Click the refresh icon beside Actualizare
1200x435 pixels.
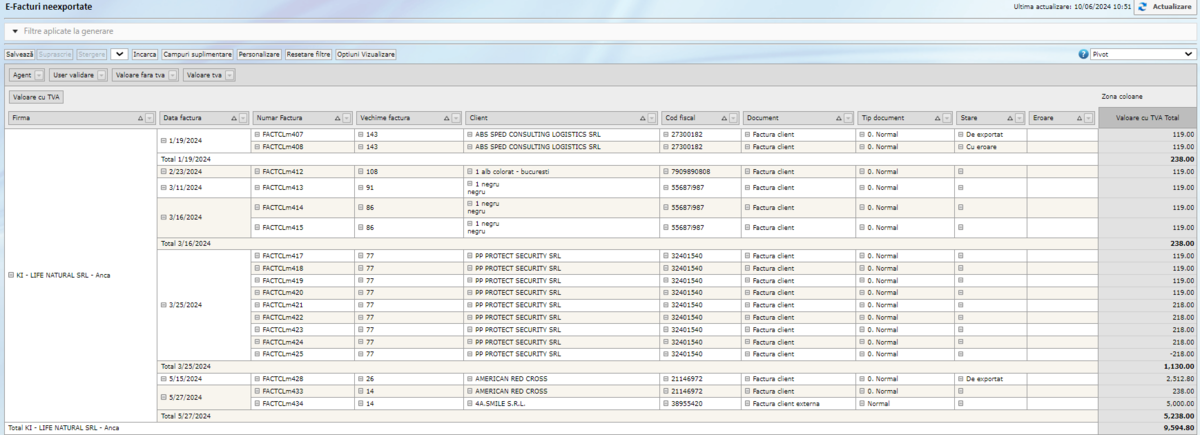pyautogui.click(x=1142, y=7)
